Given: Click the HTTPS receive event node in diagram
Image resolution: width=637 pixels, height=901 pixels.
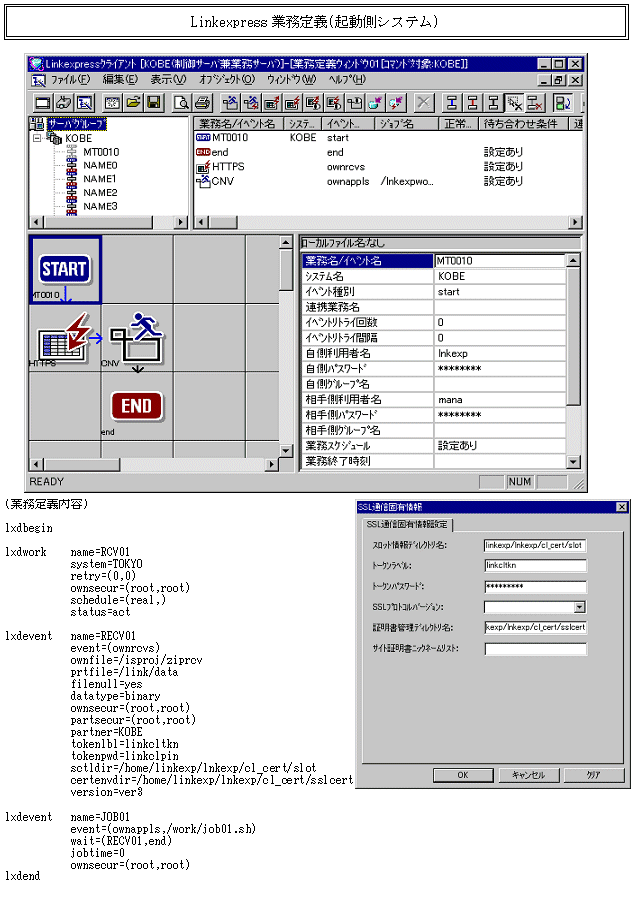Looking at the screenshot, I should (64, 338).
